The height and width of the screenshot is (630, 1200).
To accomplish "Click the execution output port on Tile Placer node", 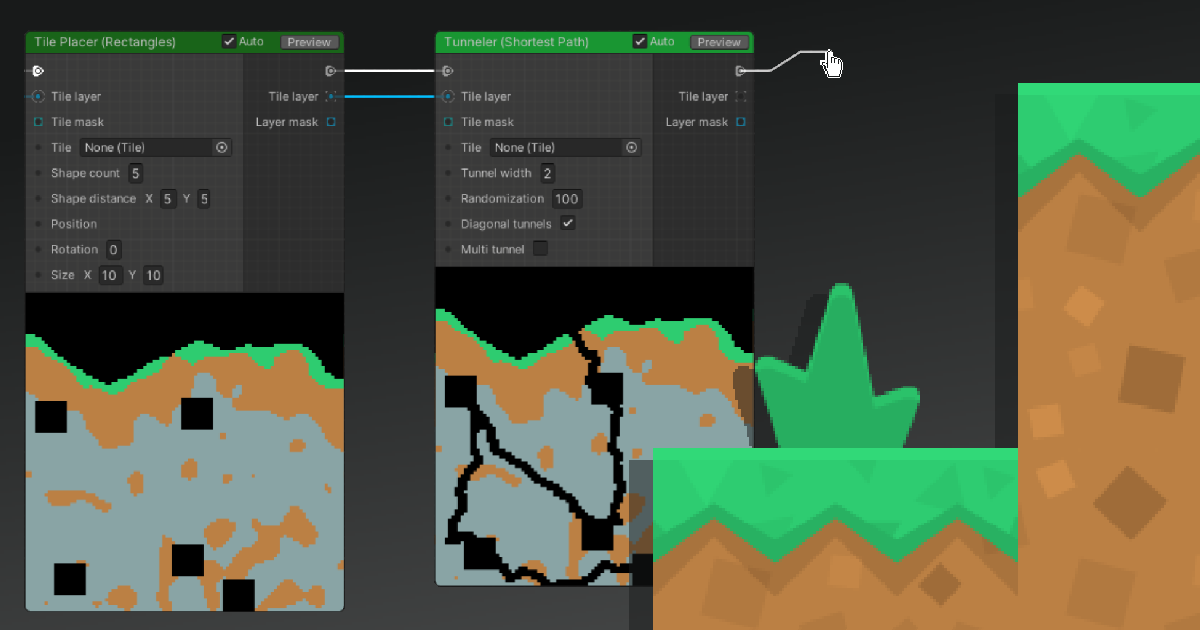I will click(332, 70).
